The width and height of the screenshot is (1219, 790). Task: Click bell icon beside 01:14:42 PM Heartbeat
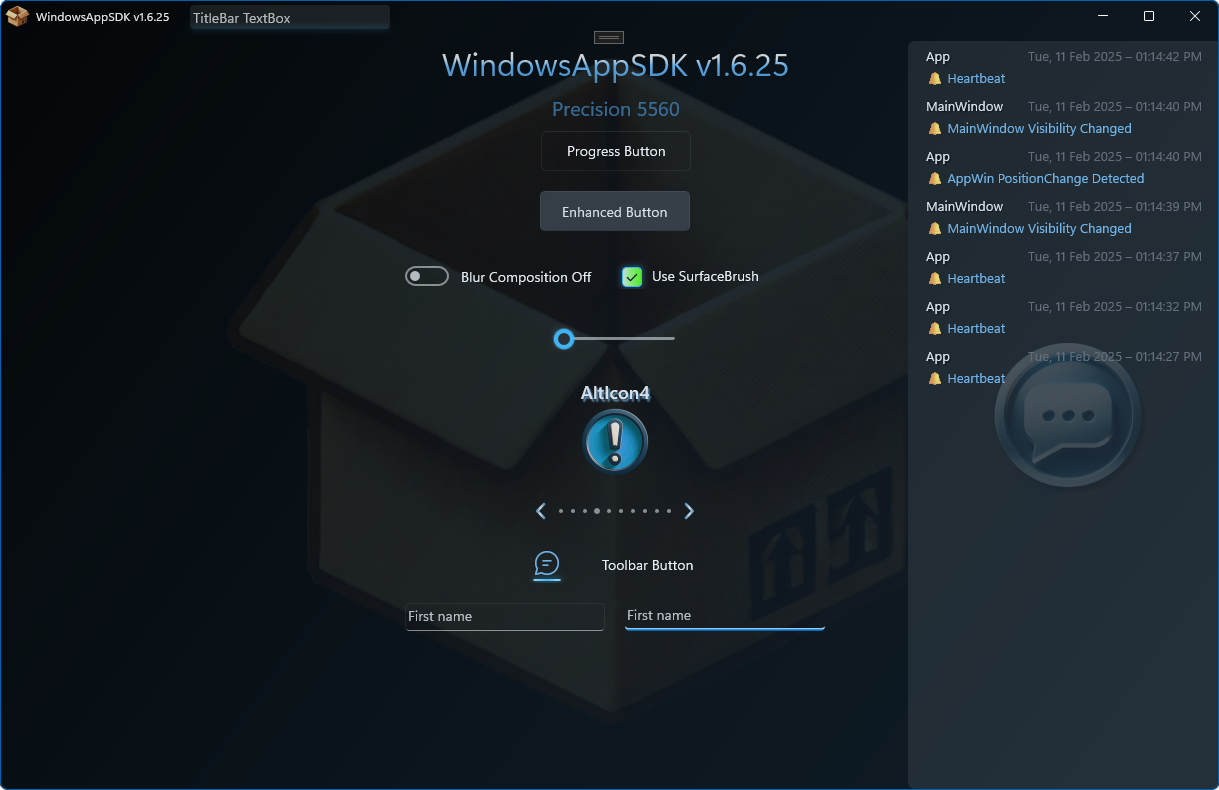935,79
